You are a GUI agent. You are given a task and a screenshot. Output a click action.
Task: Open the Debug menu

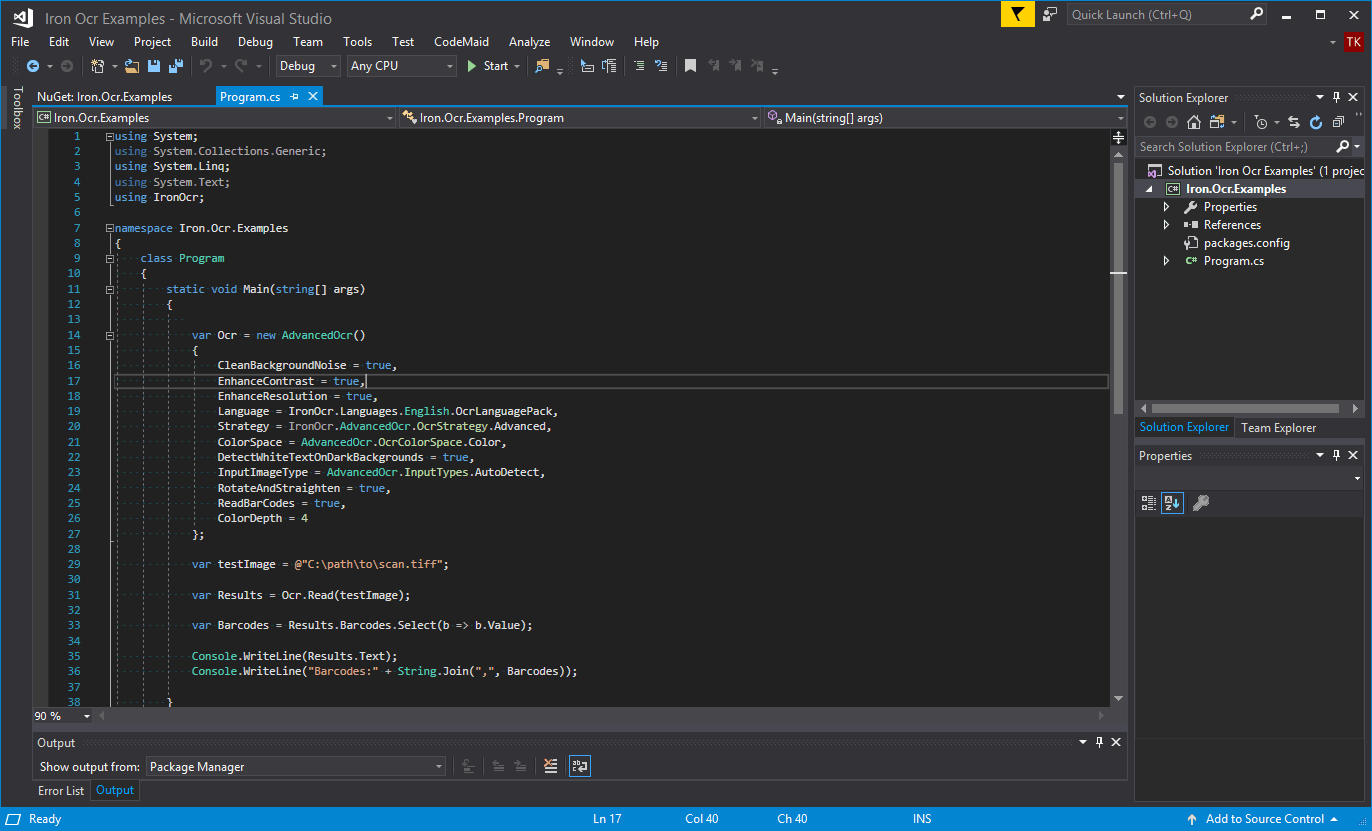coord(255,42)
